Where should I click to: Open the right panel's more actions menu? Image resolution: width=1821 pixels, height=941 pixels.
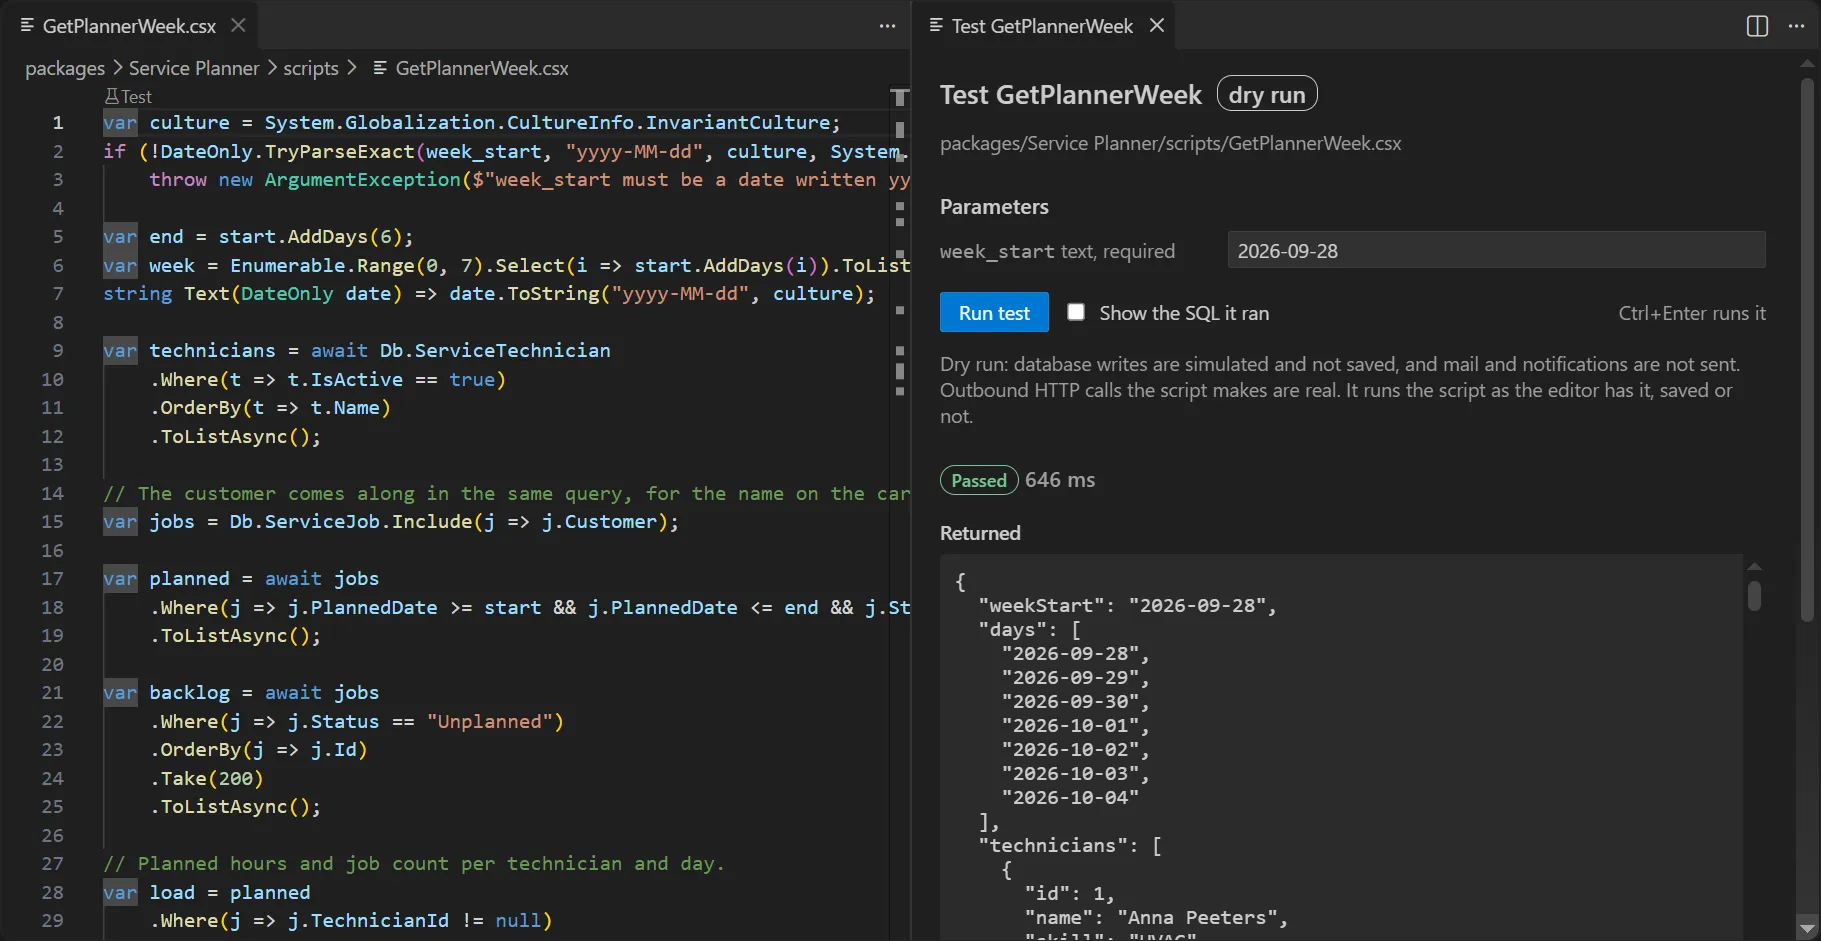(x=1796, y=26)
